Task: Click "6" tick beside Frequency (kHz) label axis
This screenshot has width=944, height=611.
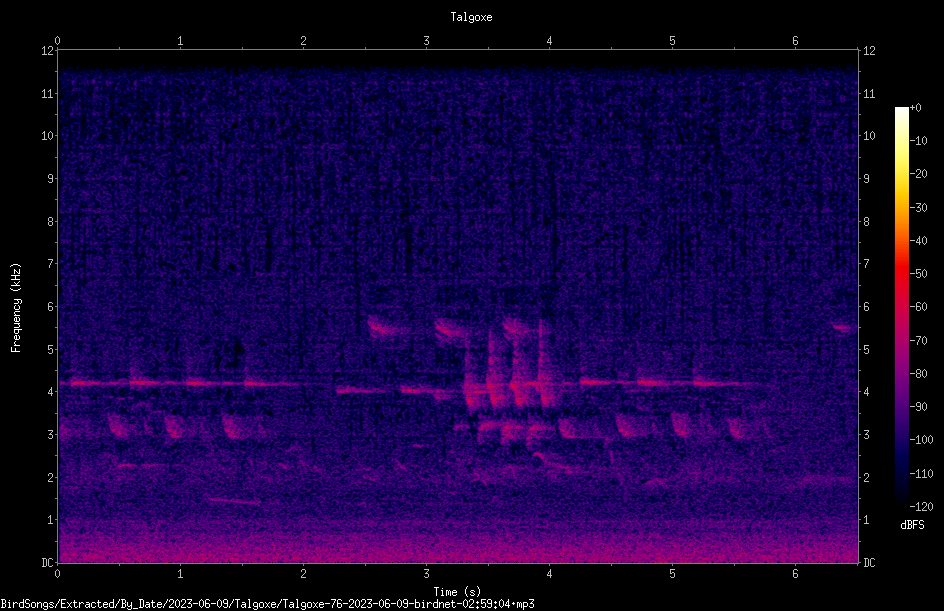Action: 50,307
